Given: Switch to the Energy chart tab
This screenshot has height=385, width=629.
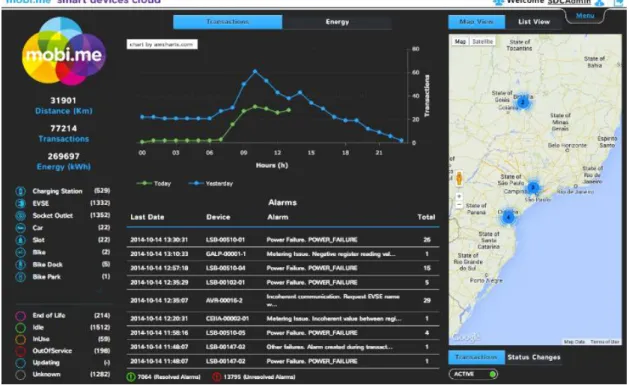Looking at the screenshot, I should [337, 22].
